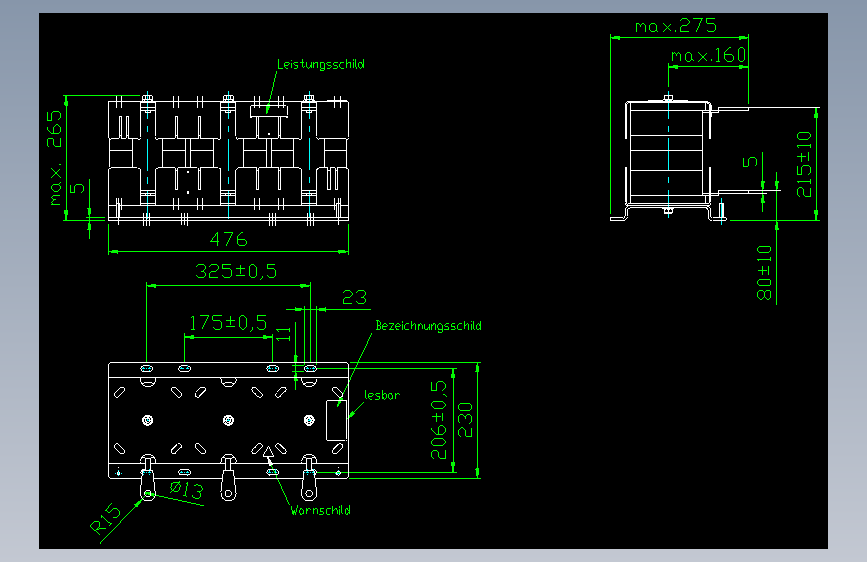Screen dimensions: 867x562
Task: Select the 'max.160' dimension text
Action: tap(708, 55)
